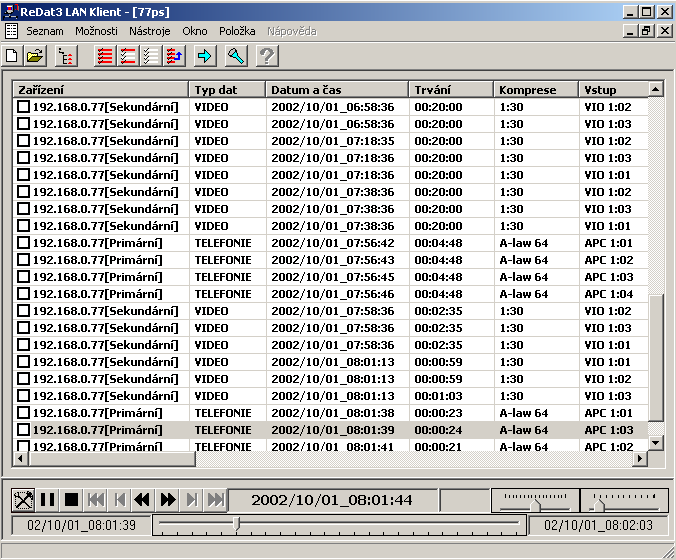
Task: Click the previous step button
Action: (x=119, y=500)
